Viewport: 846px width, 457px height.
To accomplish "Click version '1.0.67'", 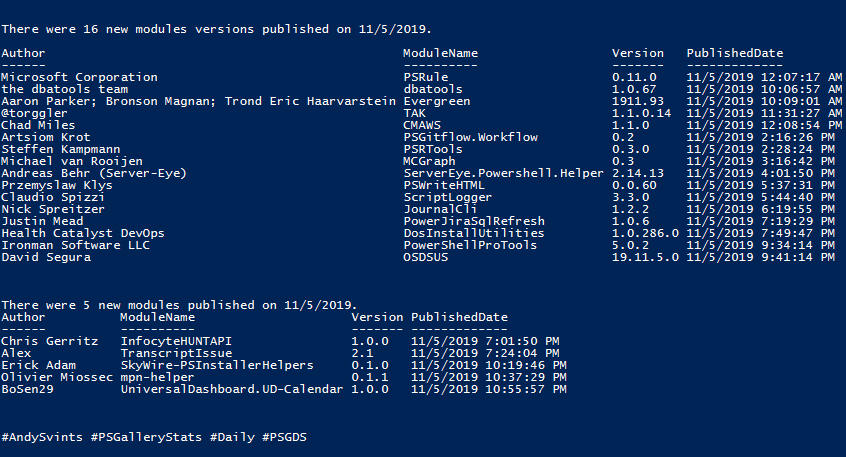I will tap(634, 89).
